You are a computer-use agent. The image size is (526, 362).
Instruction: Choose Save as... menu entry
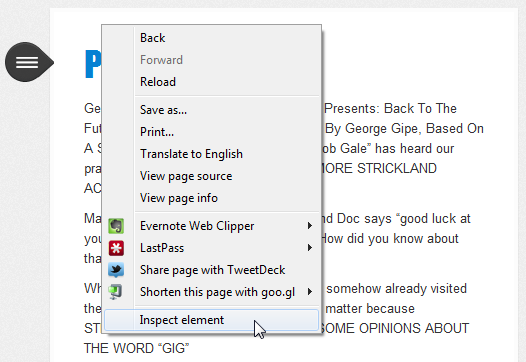tap(211, 110)
